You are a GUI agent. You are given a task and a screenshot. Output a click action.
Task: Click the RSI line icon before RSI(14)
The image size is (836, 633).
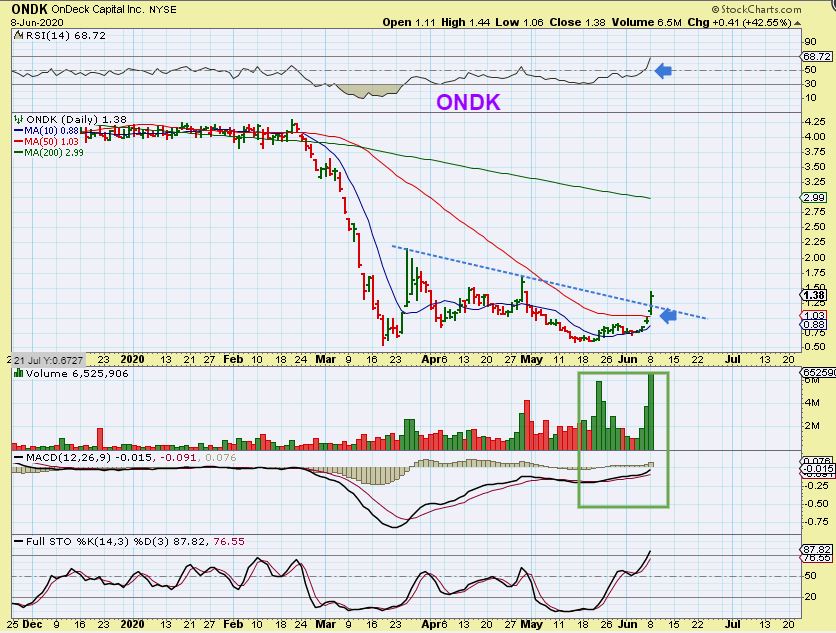[19, 36]
